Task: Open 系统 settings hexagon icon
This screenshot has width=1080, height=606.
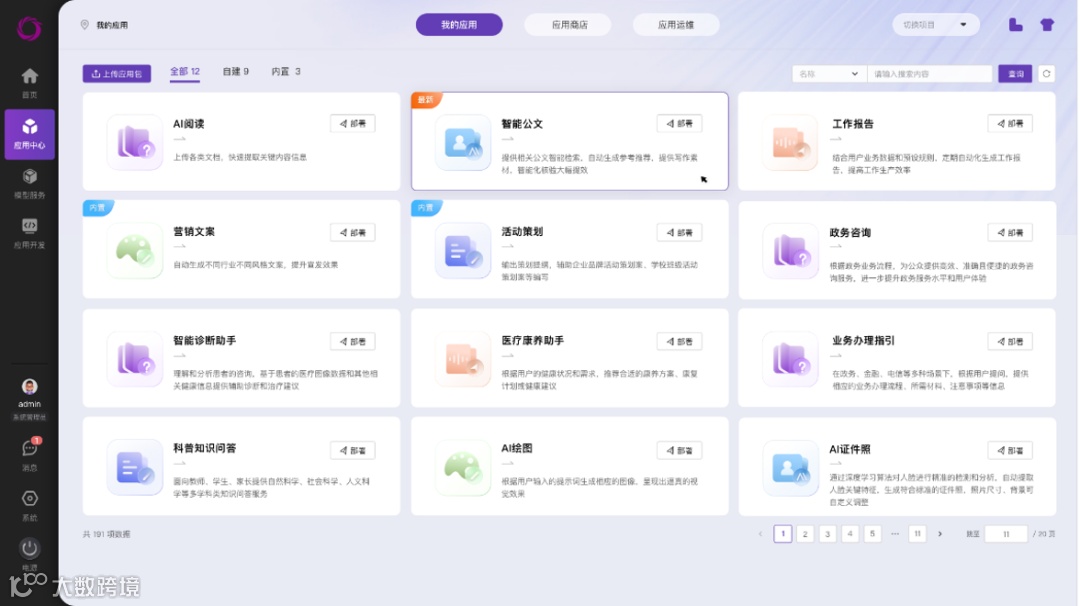Action: tap(30, 498)
